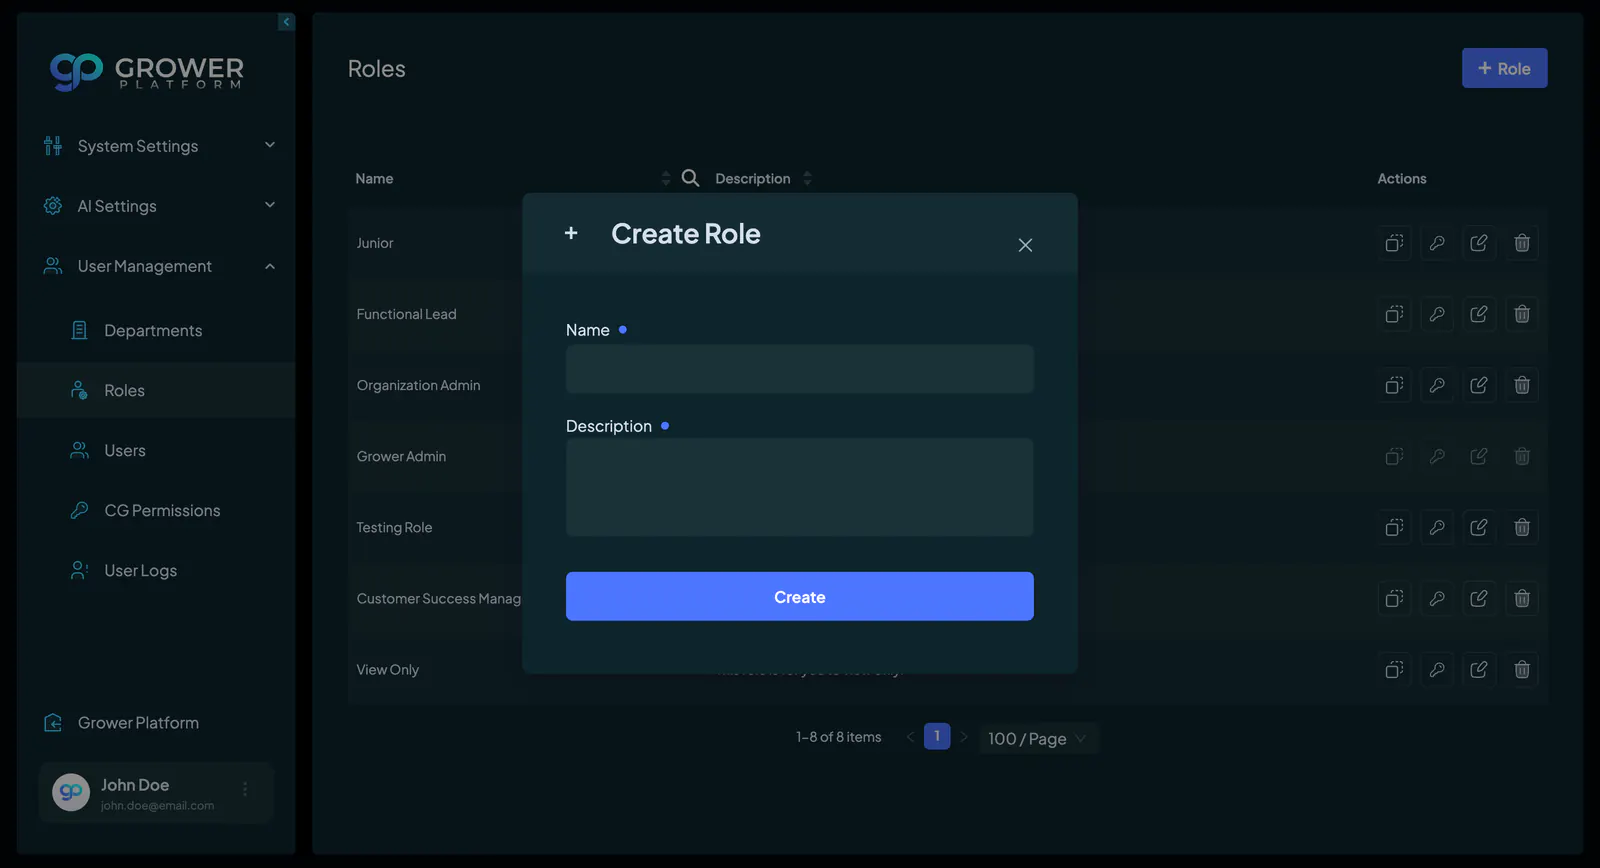Screen dimensions: 1600x868
Task: Click the John Doe profile avatar
Action: pyautogui.click(x=71, y=792)
